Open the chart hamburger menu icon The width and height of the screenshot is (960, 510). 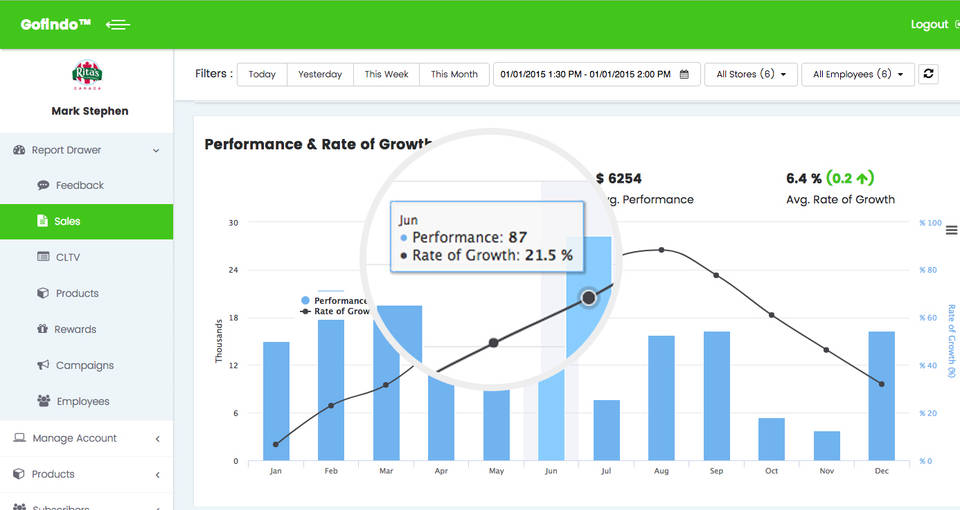tap(951, 230)
